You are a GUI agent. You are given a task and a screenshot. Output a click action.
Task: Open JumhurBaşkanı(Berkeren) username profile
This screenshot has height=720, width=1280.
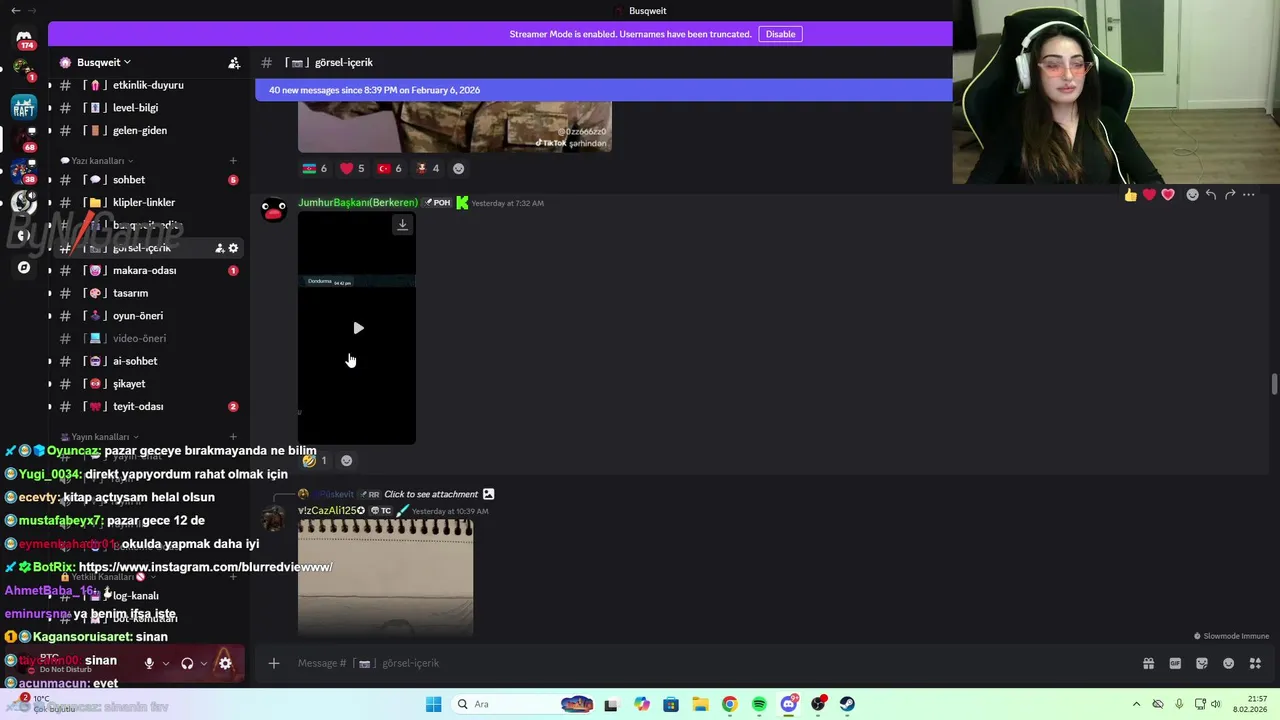click(x=357, y=203)
